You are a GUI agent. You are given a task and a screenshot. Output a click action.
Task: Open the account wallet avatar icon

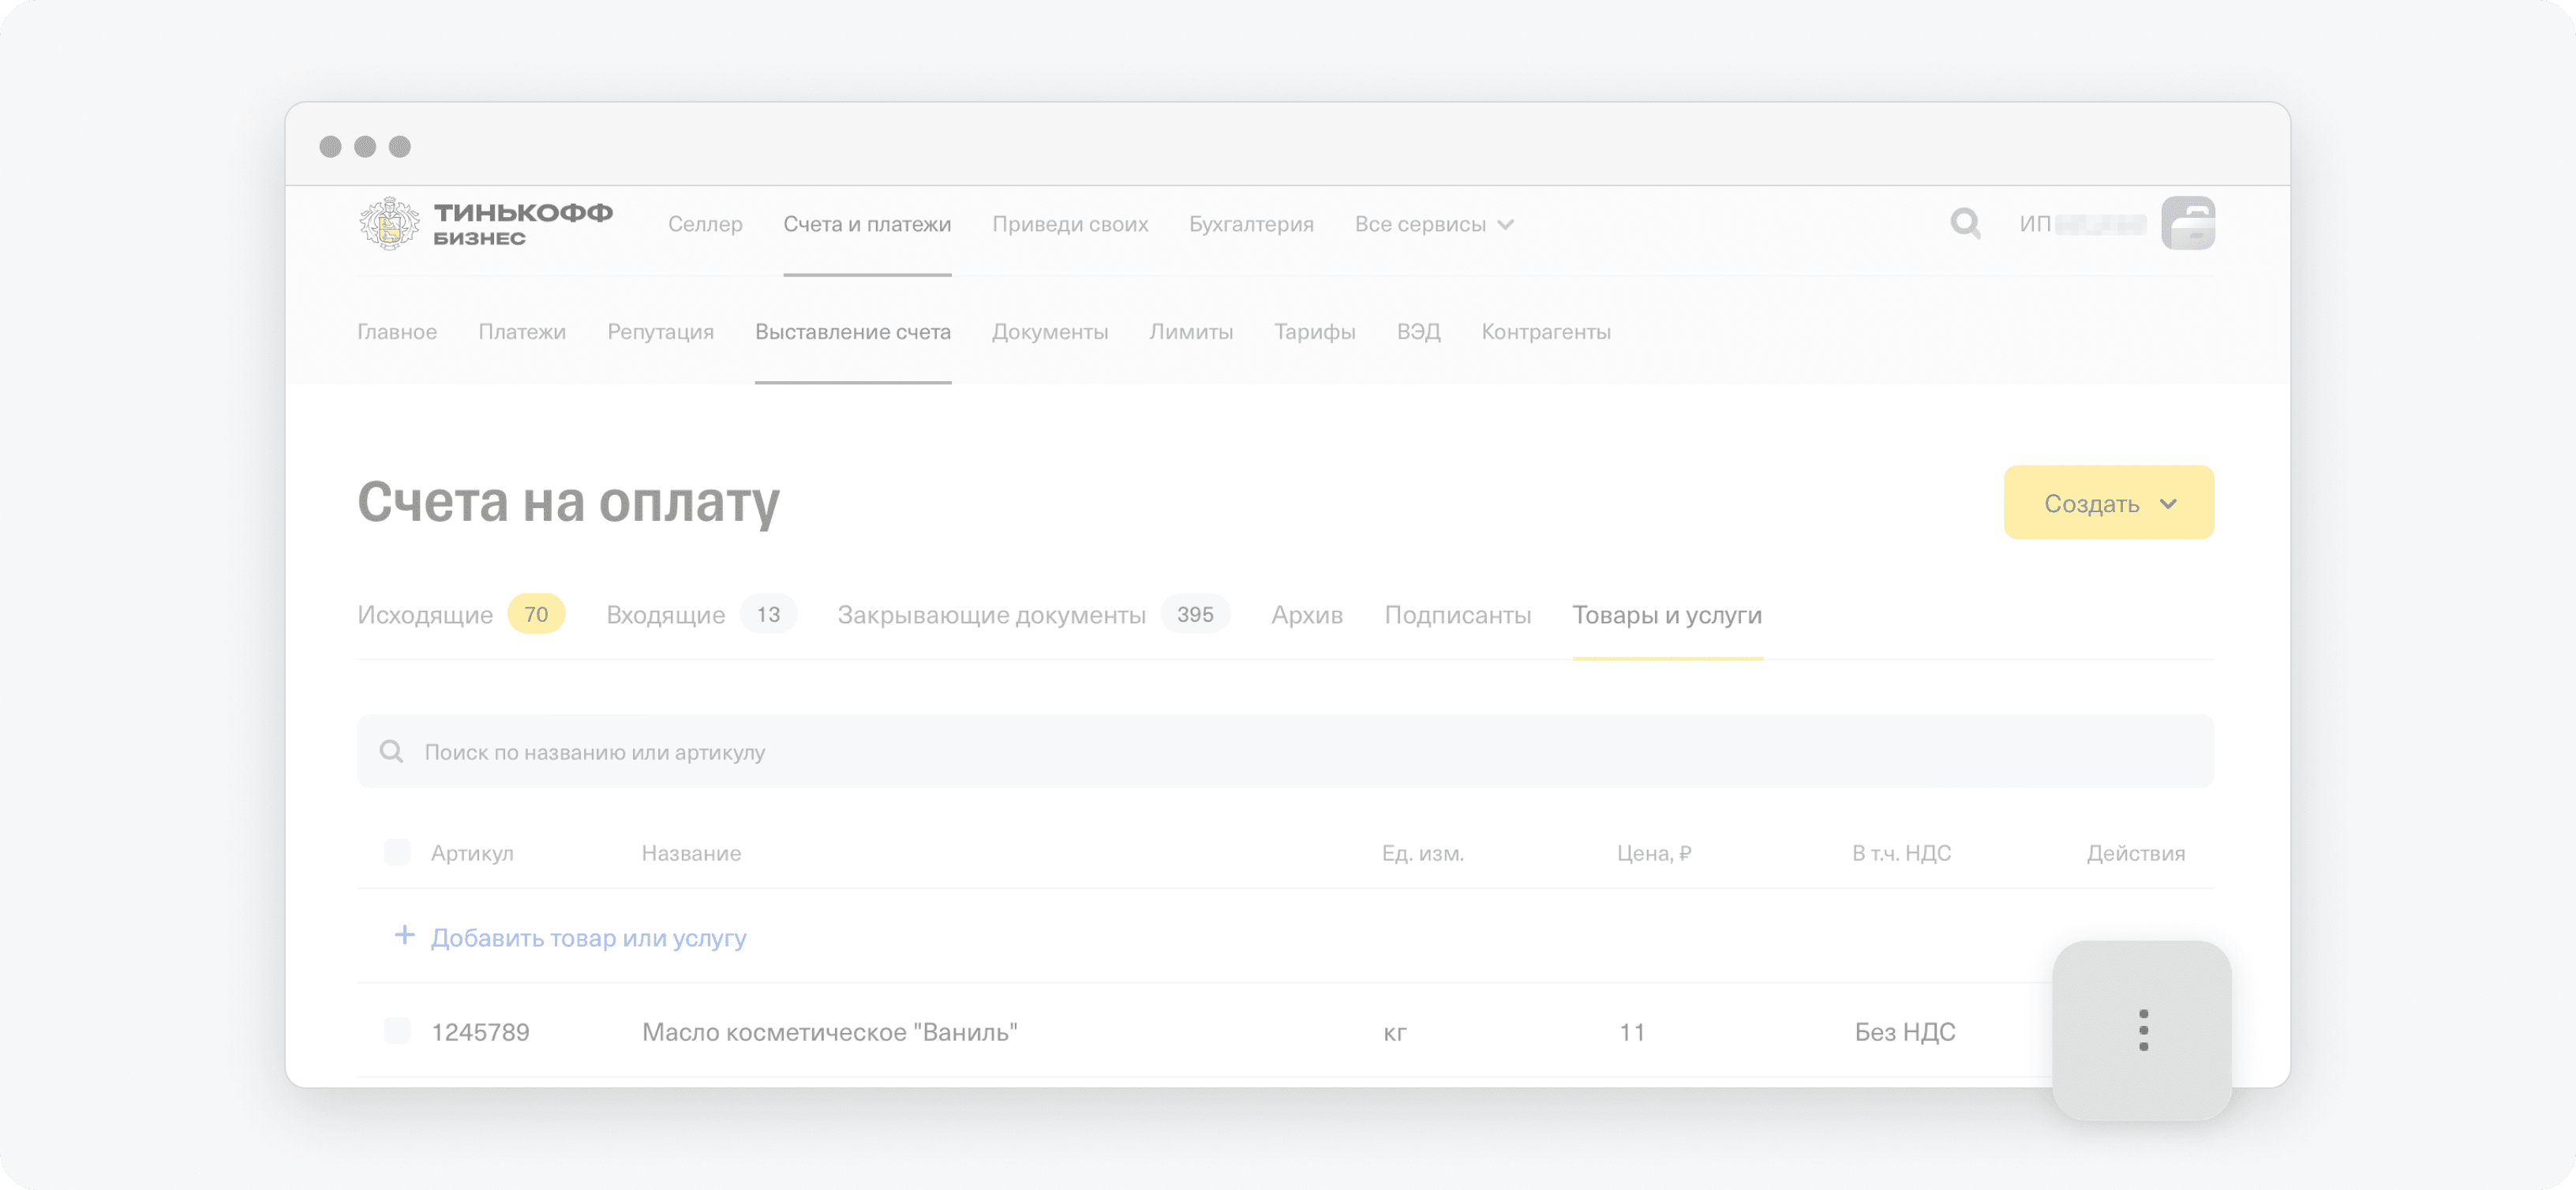[2187, 223]
